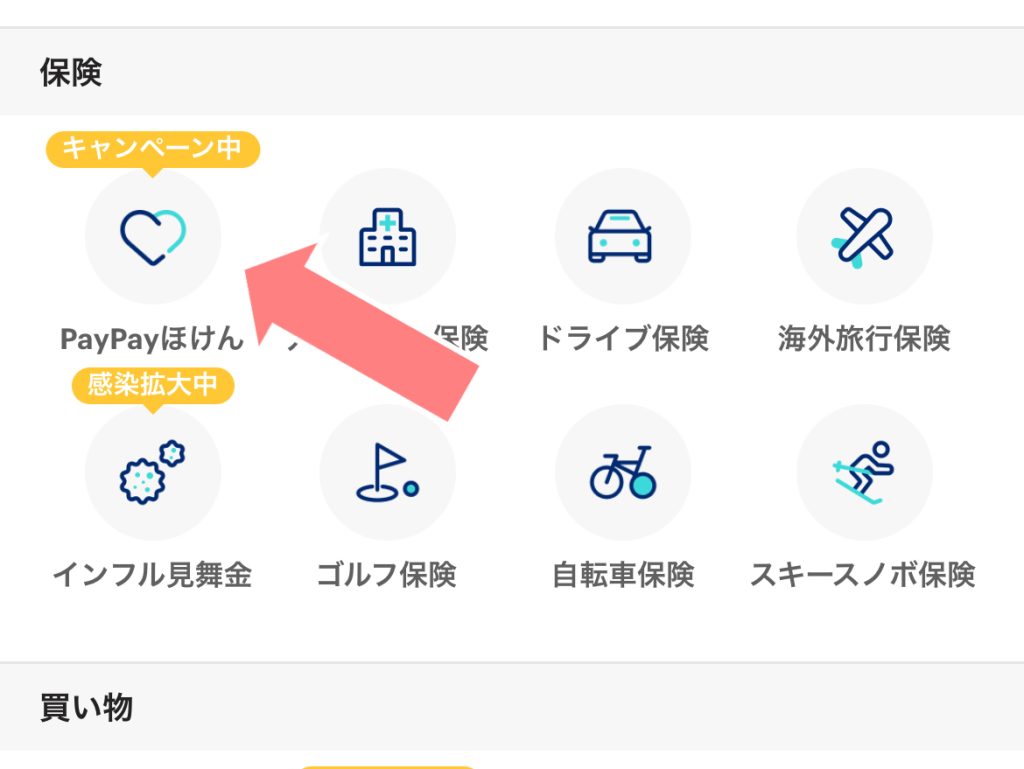Tap the 感染拡大中 yellow badge
This screenshot has width=1024, height=769.
click(x=152, y=385)
